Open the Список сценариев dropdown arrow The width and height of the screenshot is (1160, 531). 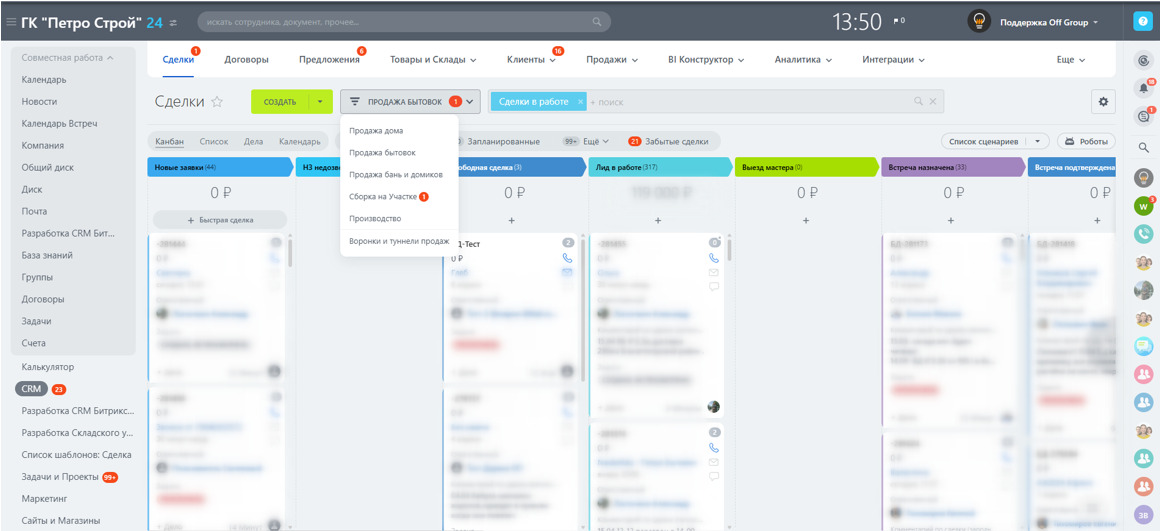(1039, 141)
